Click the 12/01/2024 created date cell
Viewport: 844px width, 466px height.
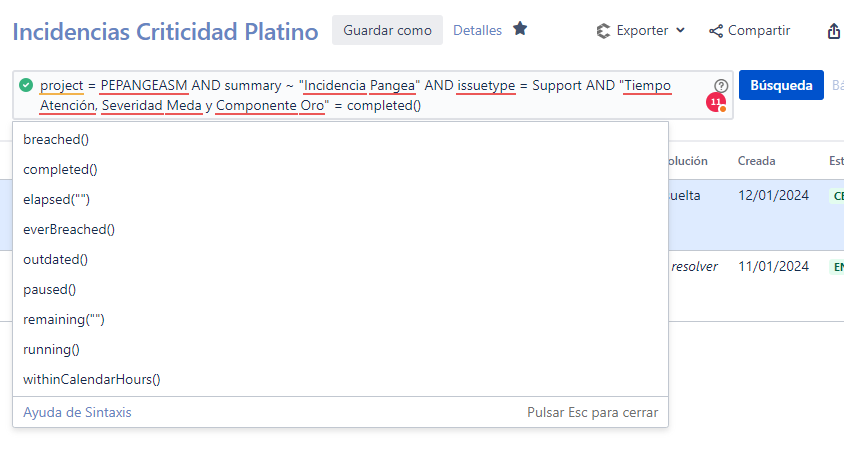click(773, 195)
